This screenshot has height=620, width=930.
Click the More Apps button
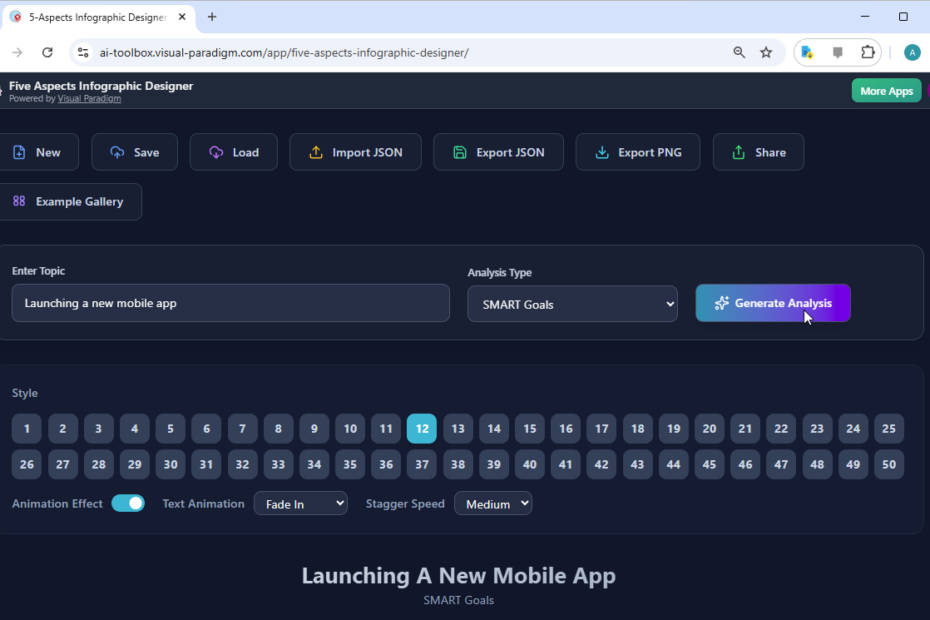(x=886, y=91)
